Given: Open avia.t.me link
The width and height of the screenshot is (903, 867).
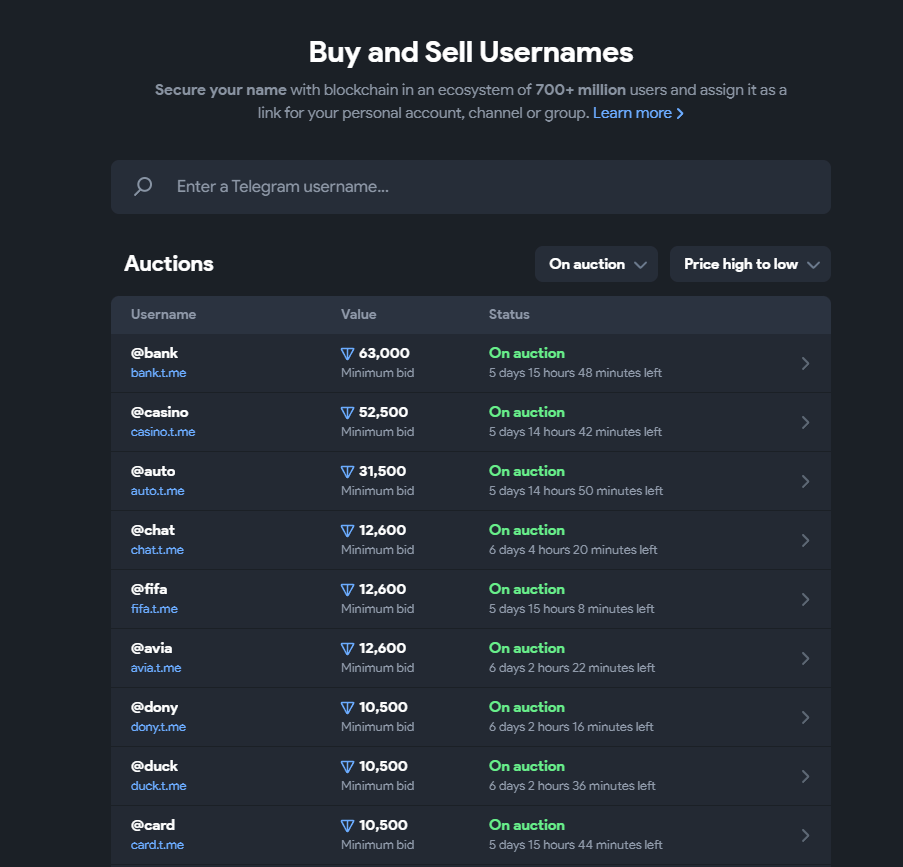Looking at the screenshot, I should point(156,668).
